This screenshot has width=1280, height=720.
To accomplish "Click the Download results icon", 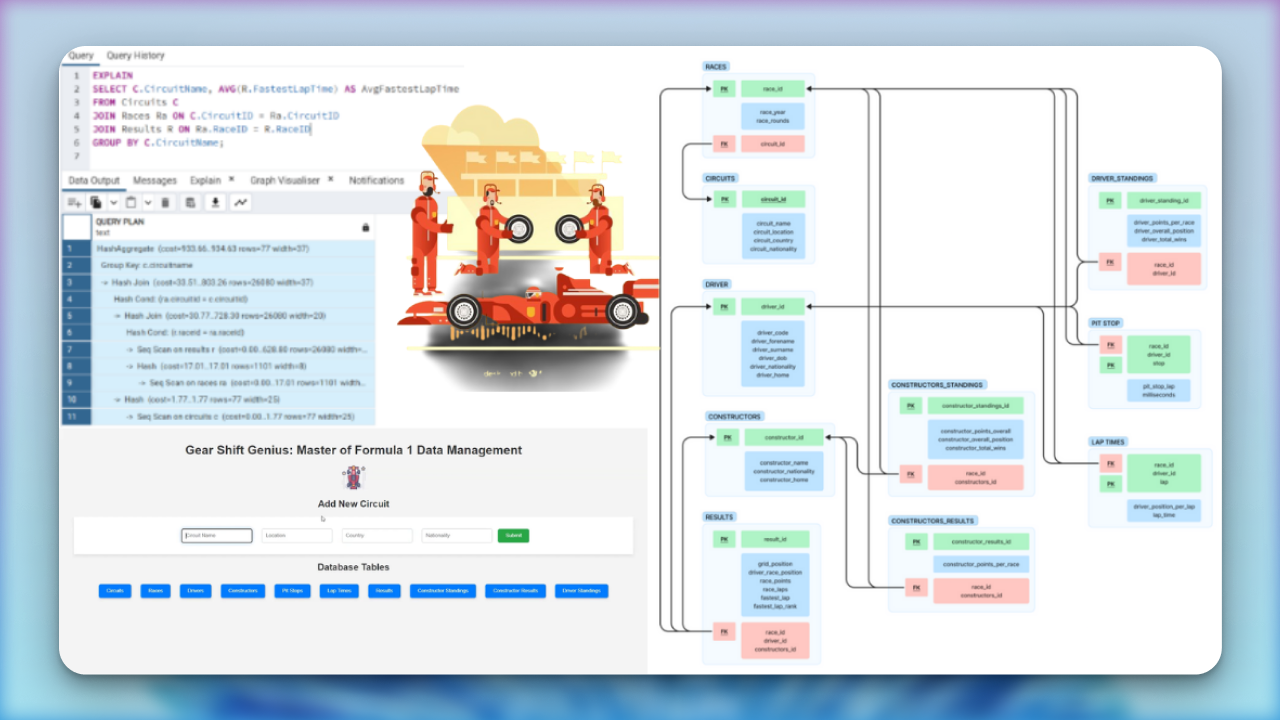I will tap(215, 202).
